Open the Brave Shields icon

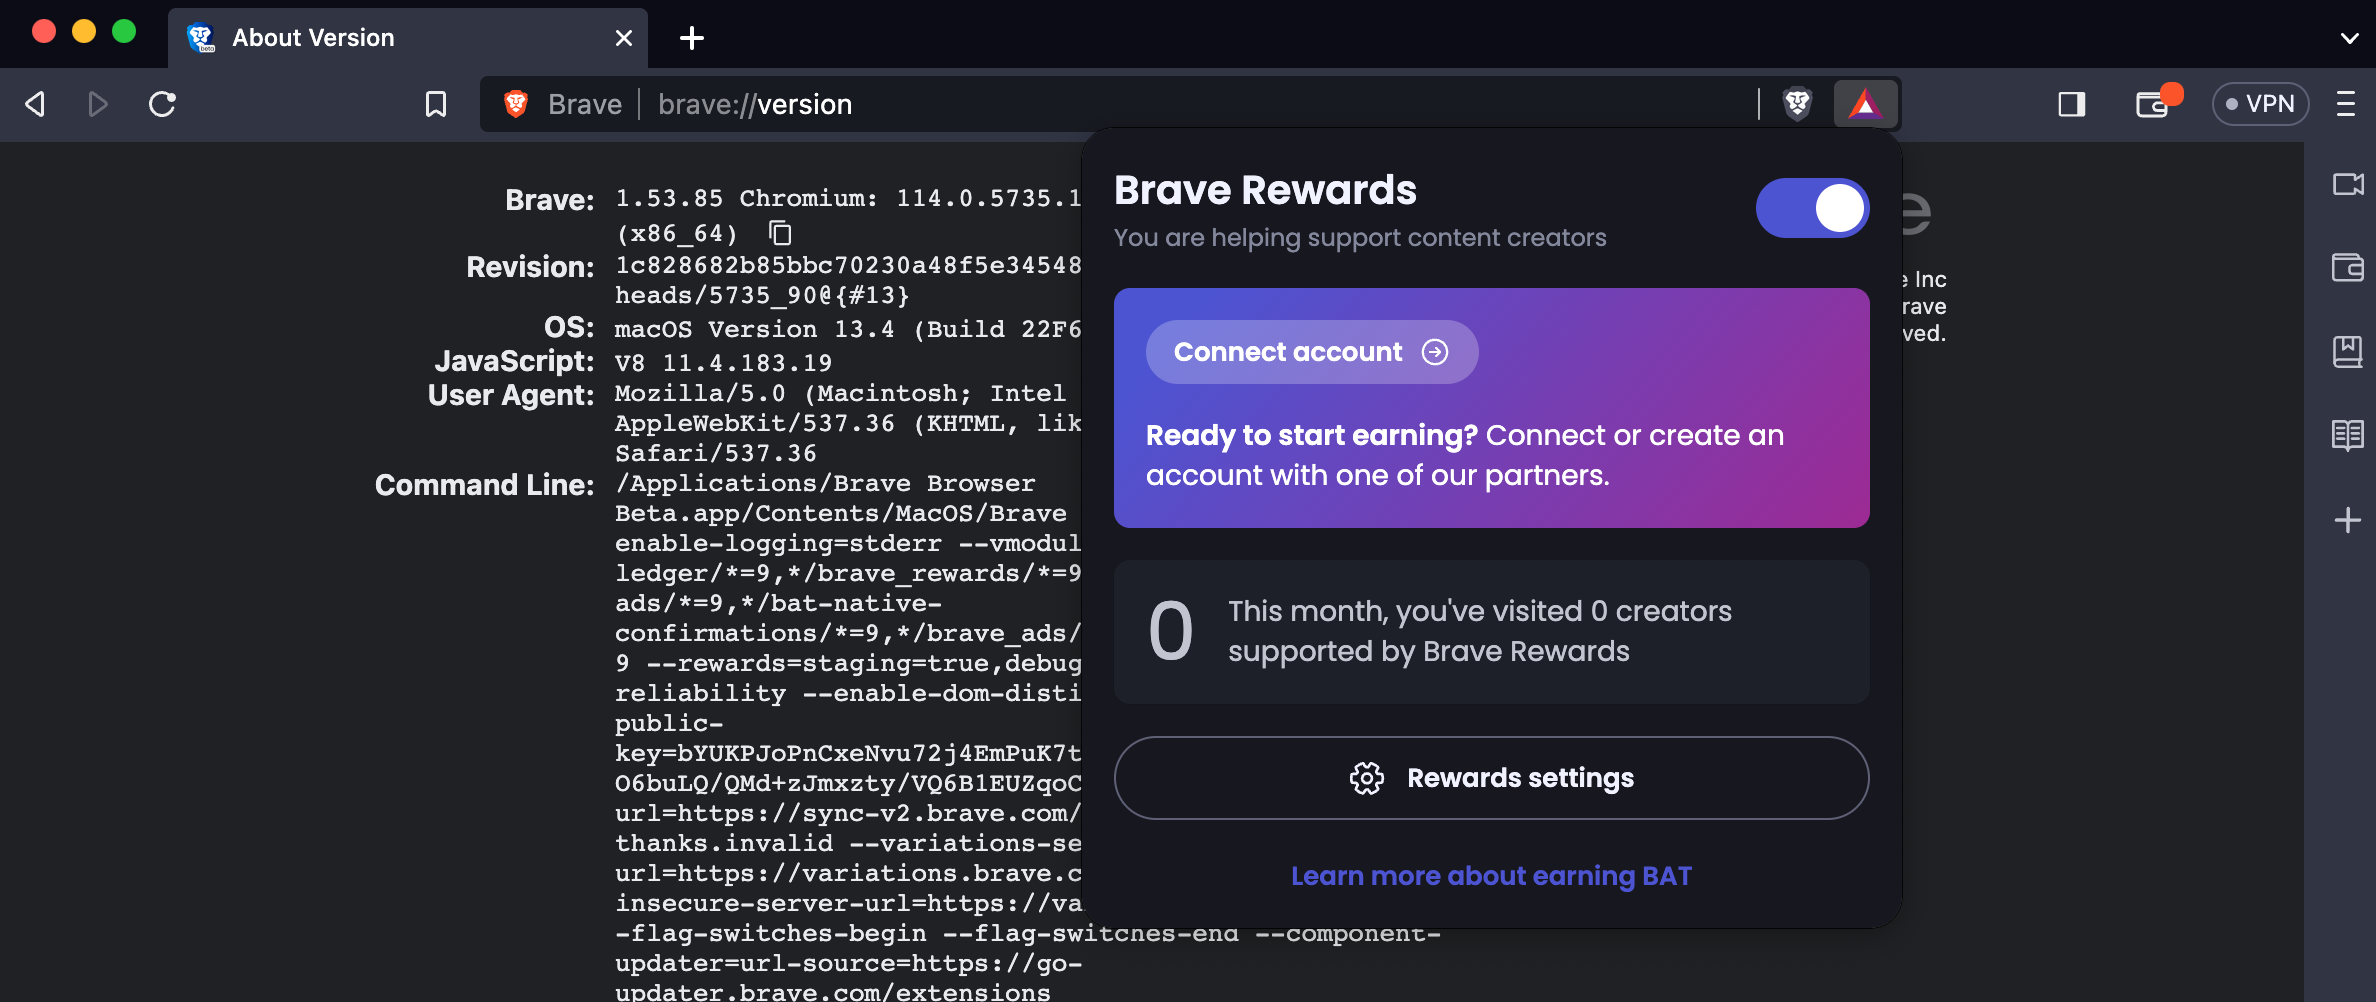1797,103
